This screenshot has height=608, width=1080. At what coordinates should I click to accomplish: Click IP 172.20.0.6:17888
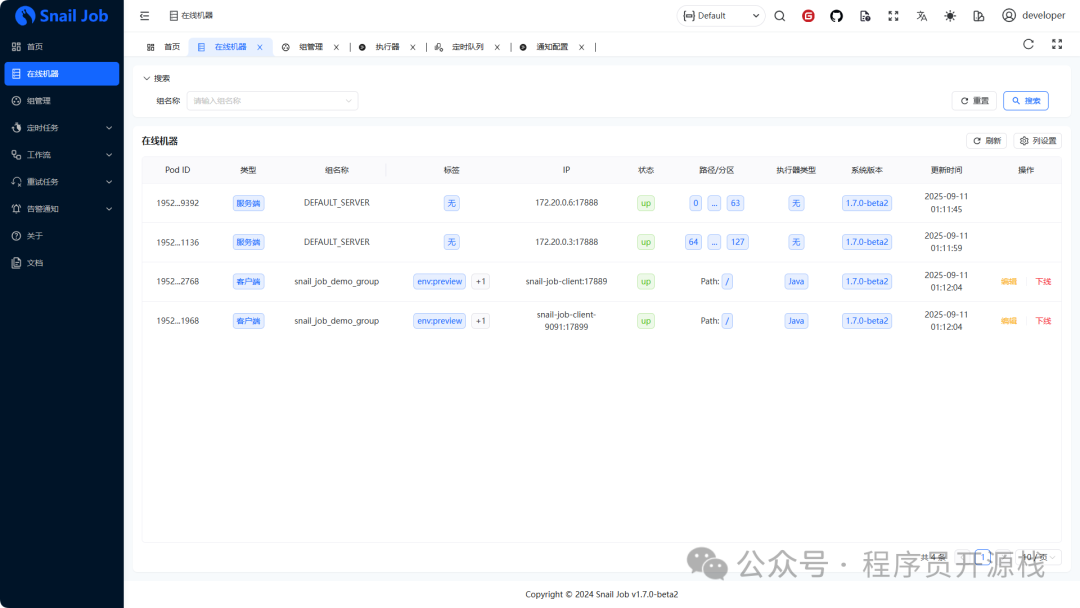point(566,203)
